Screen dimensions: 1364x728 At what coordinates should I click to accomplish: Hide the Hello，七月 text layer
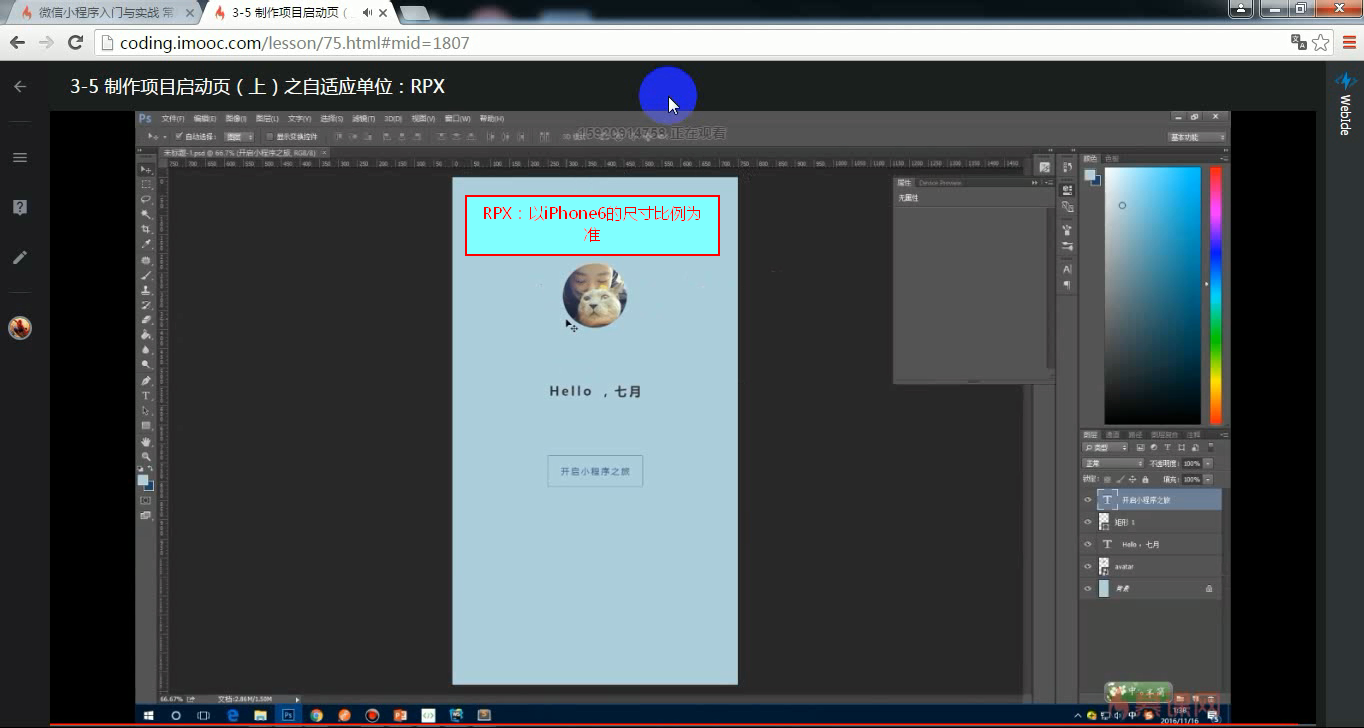click(x=1088, y=544)
